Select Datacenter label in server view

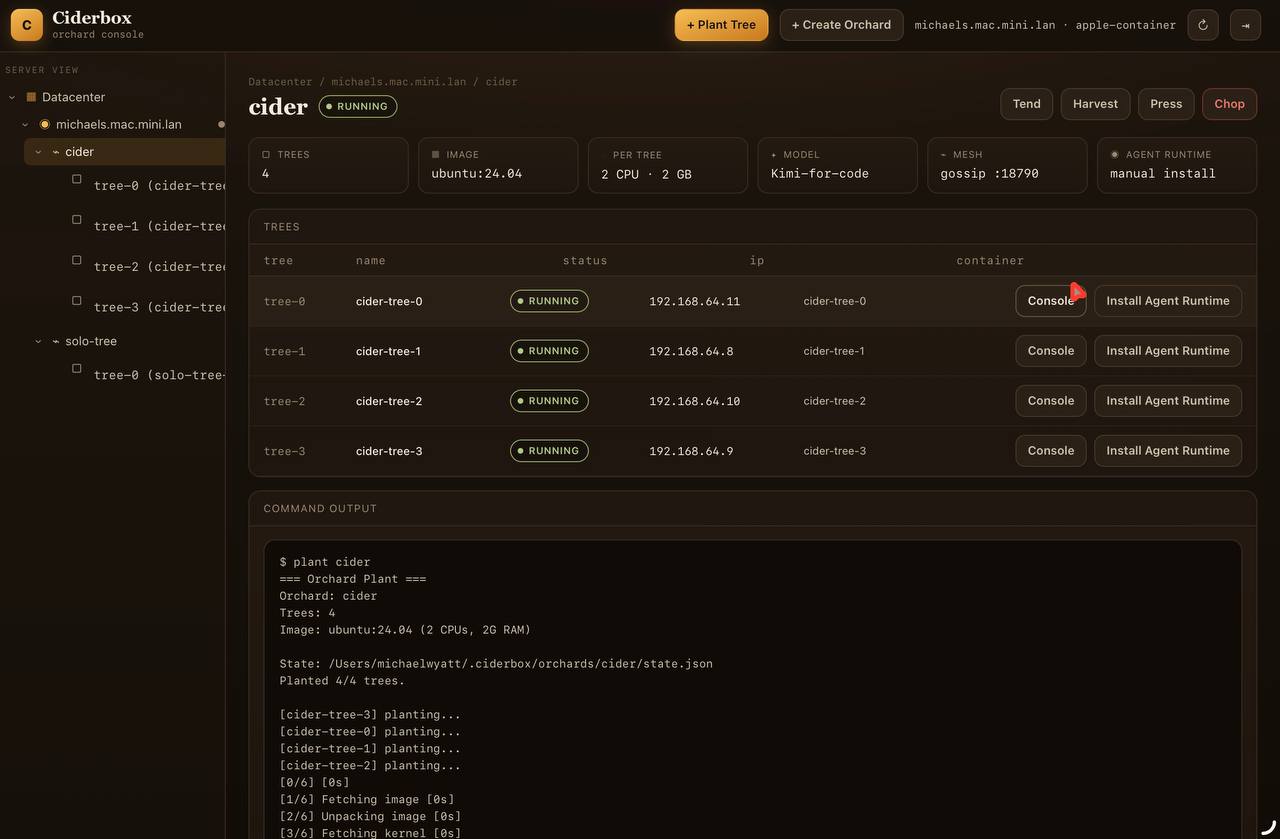click(73, 97)
